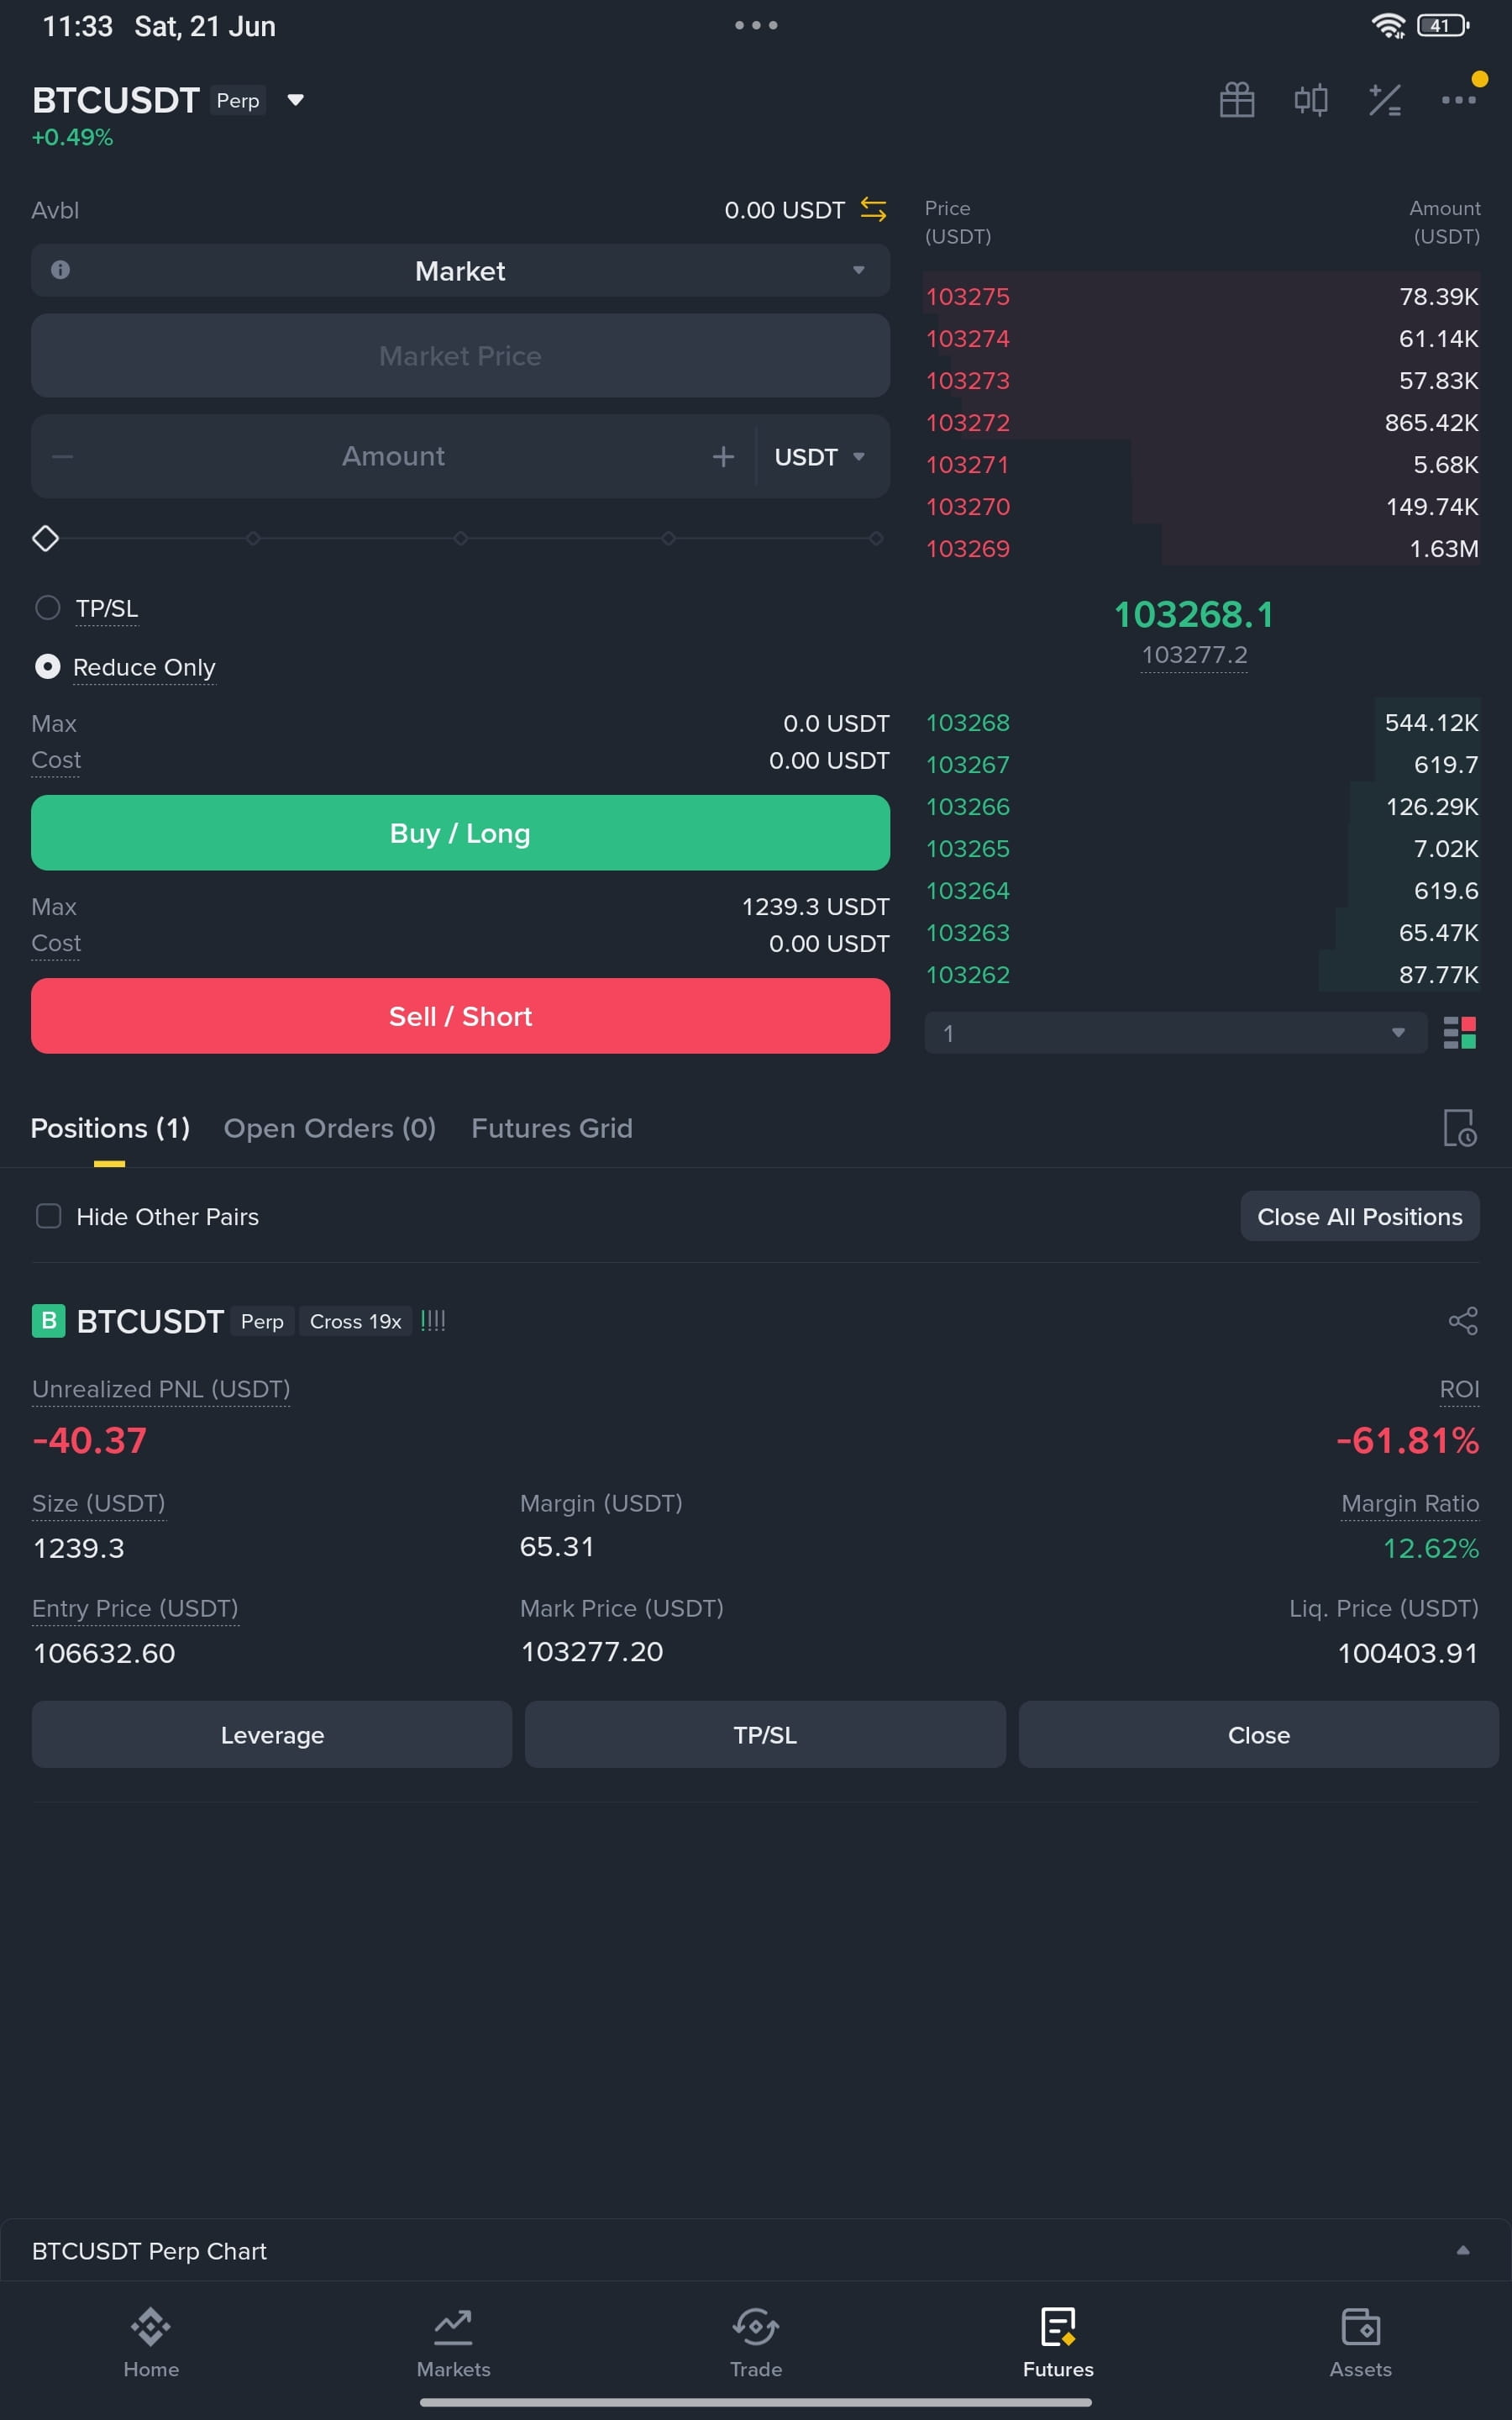Viewport: 1512px width, 2420px height.
Task: Focus the Amount input field
Action: (393, 457)
